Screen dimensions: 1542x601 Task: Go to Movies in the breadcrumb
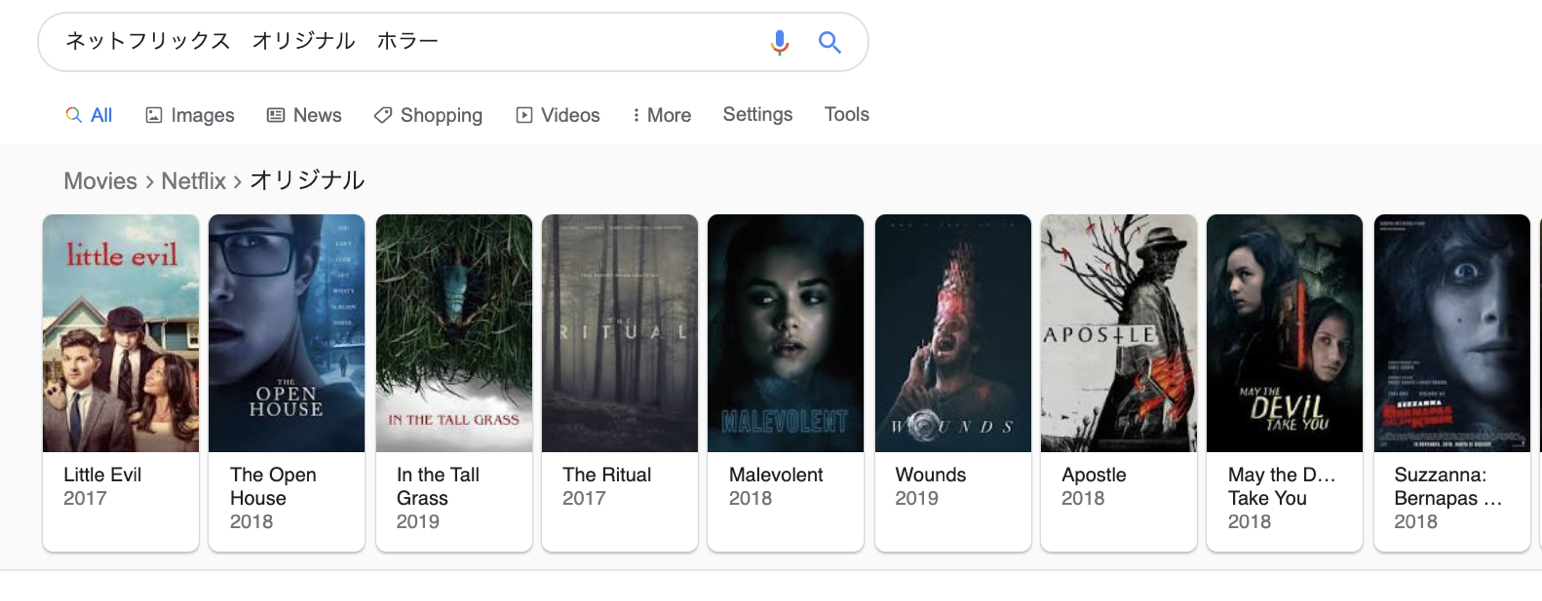pyautogui.click(x=100, y=181)
